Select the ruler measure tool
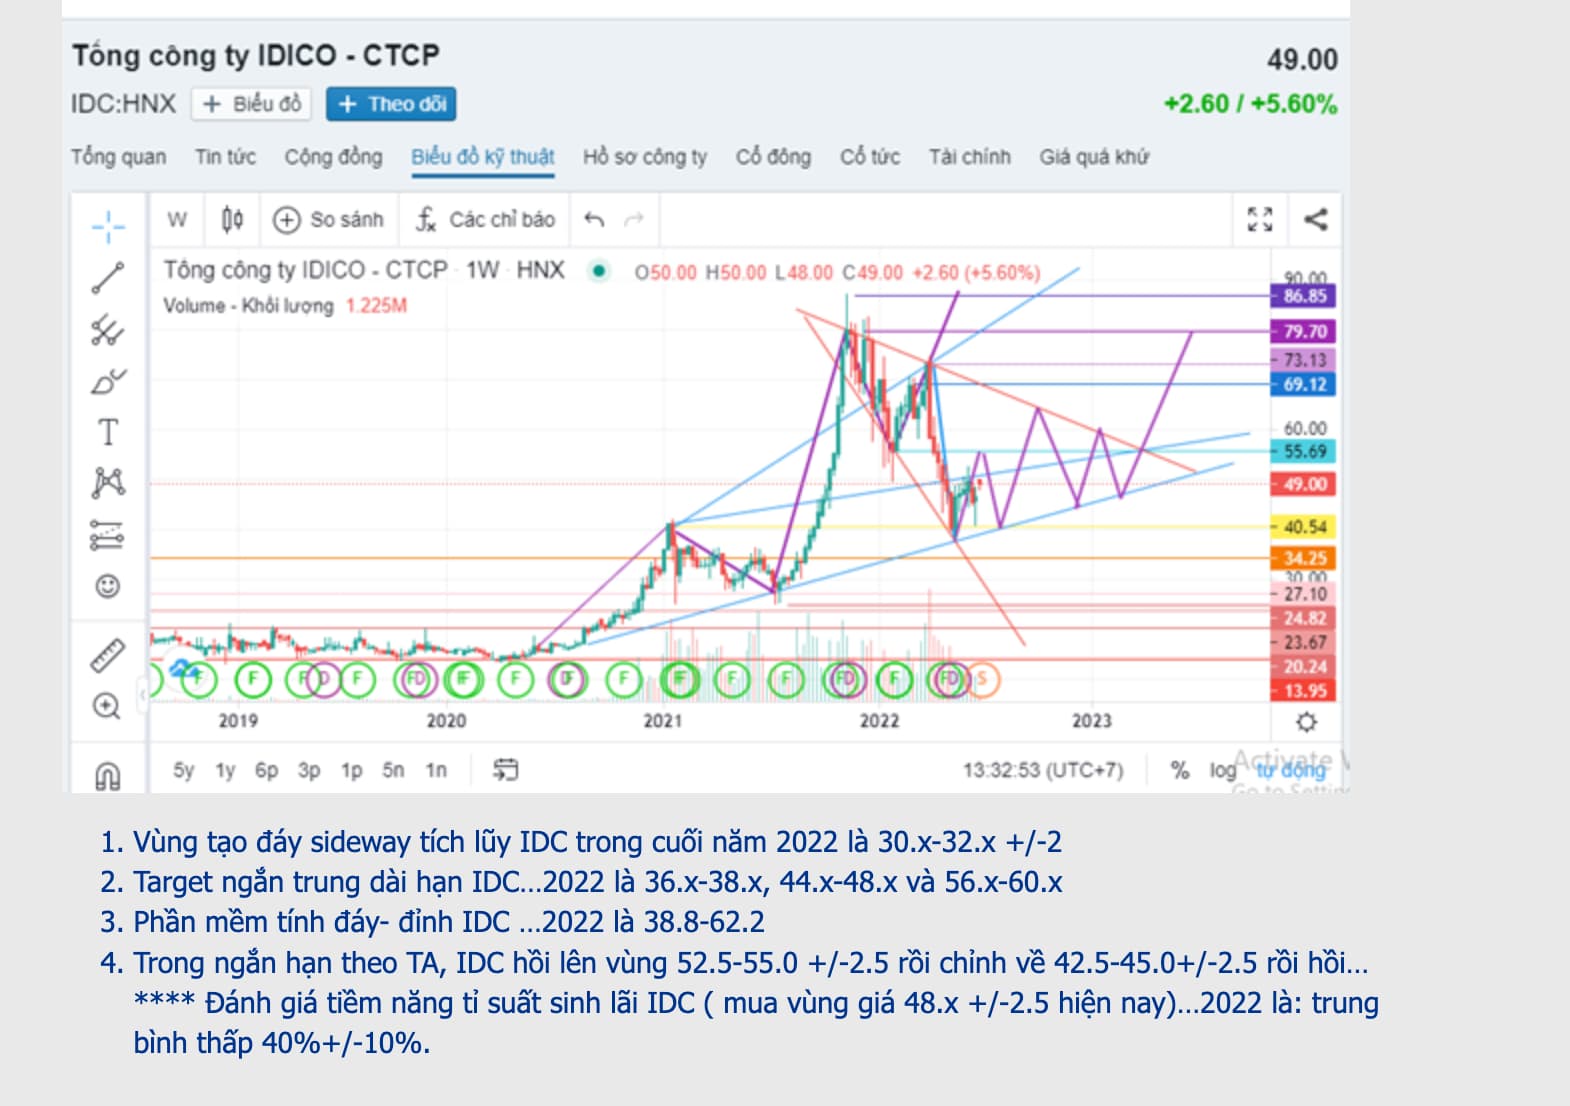 click(108, 656)
